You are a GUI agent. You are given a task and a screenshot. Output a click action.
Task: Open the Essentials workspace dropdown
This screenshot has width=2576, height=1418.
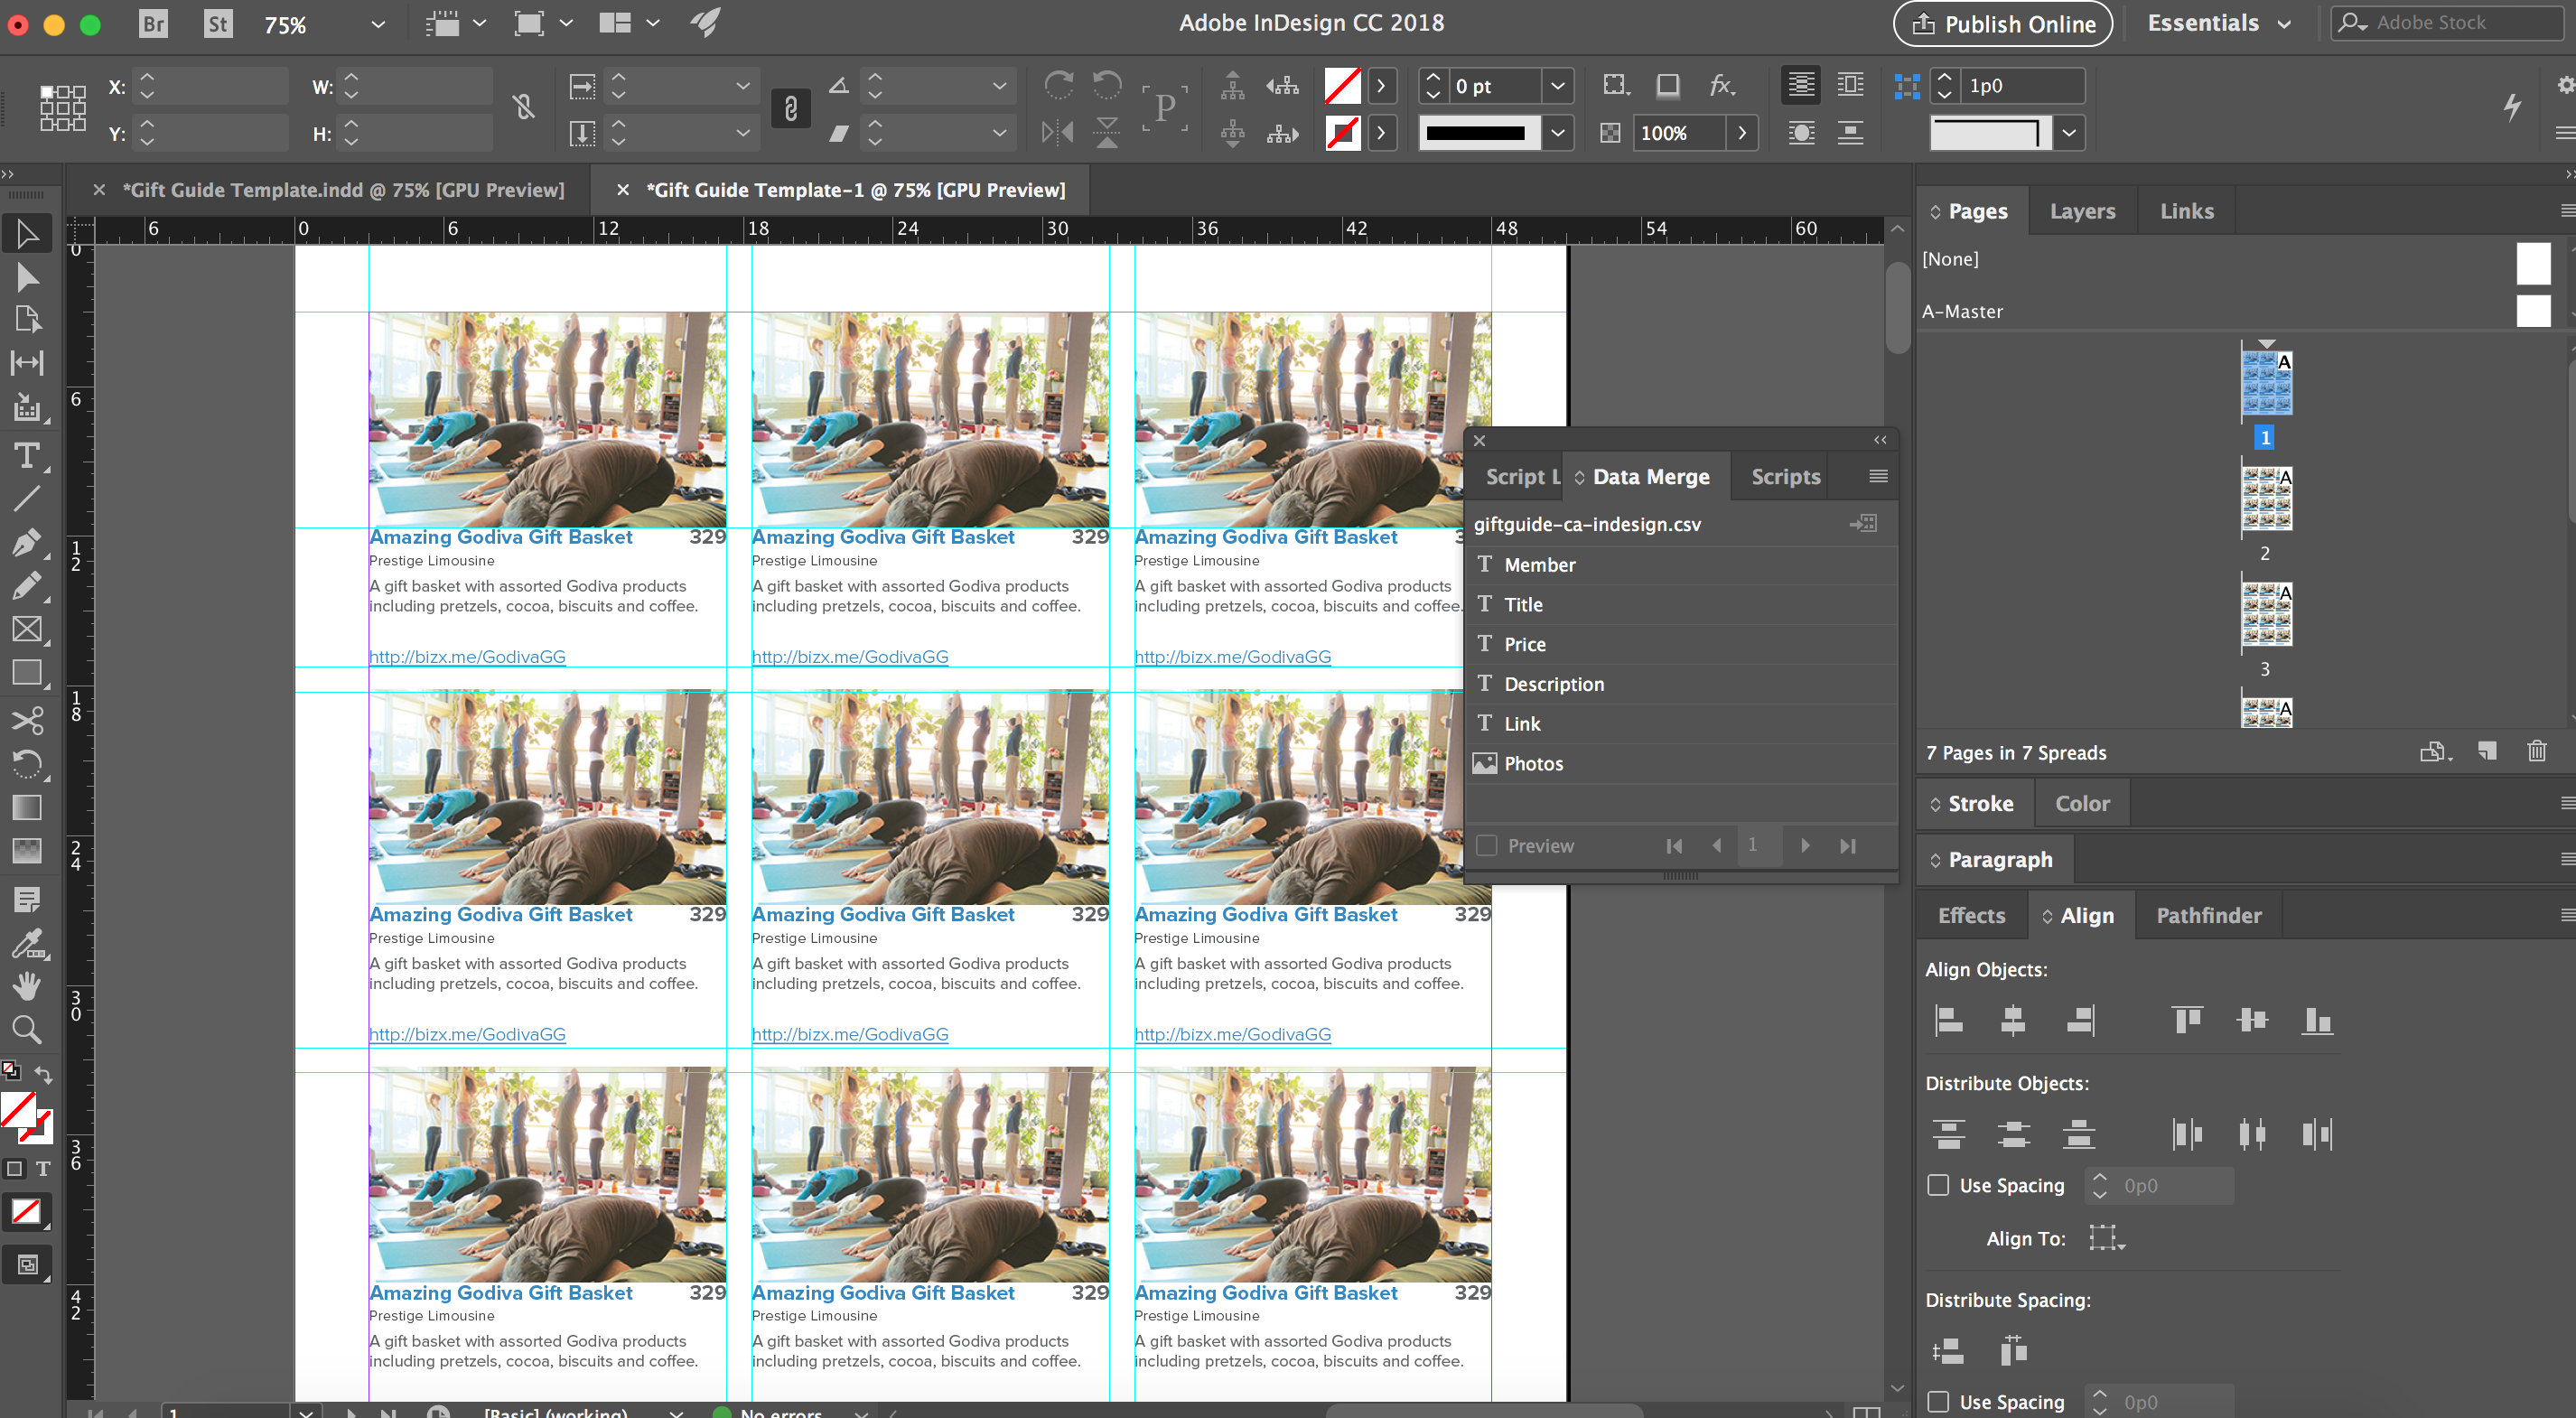point(2284,24)
